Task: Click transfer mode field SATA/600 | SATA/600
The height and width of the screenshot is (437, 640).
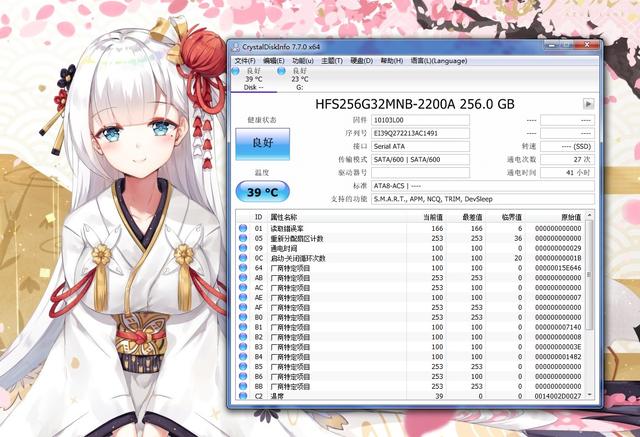Action: pyautogui.click(x=420, y=160)
